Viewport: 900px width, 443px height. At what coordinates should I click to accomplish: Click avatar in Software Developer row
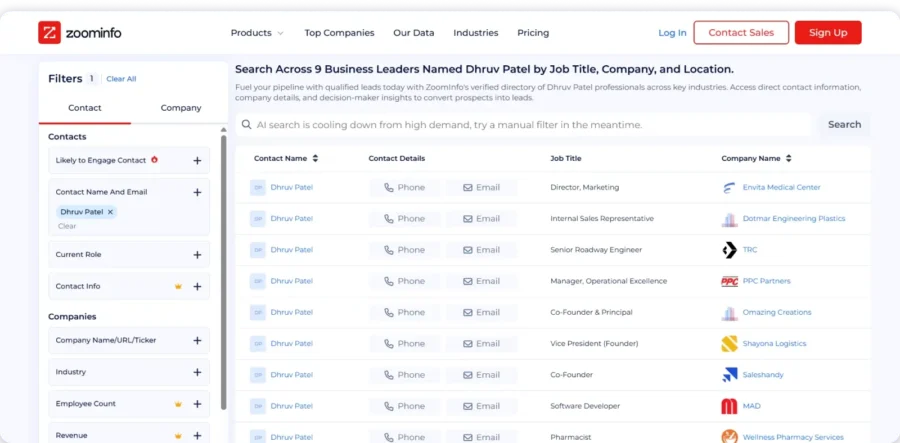coord(258,406)
